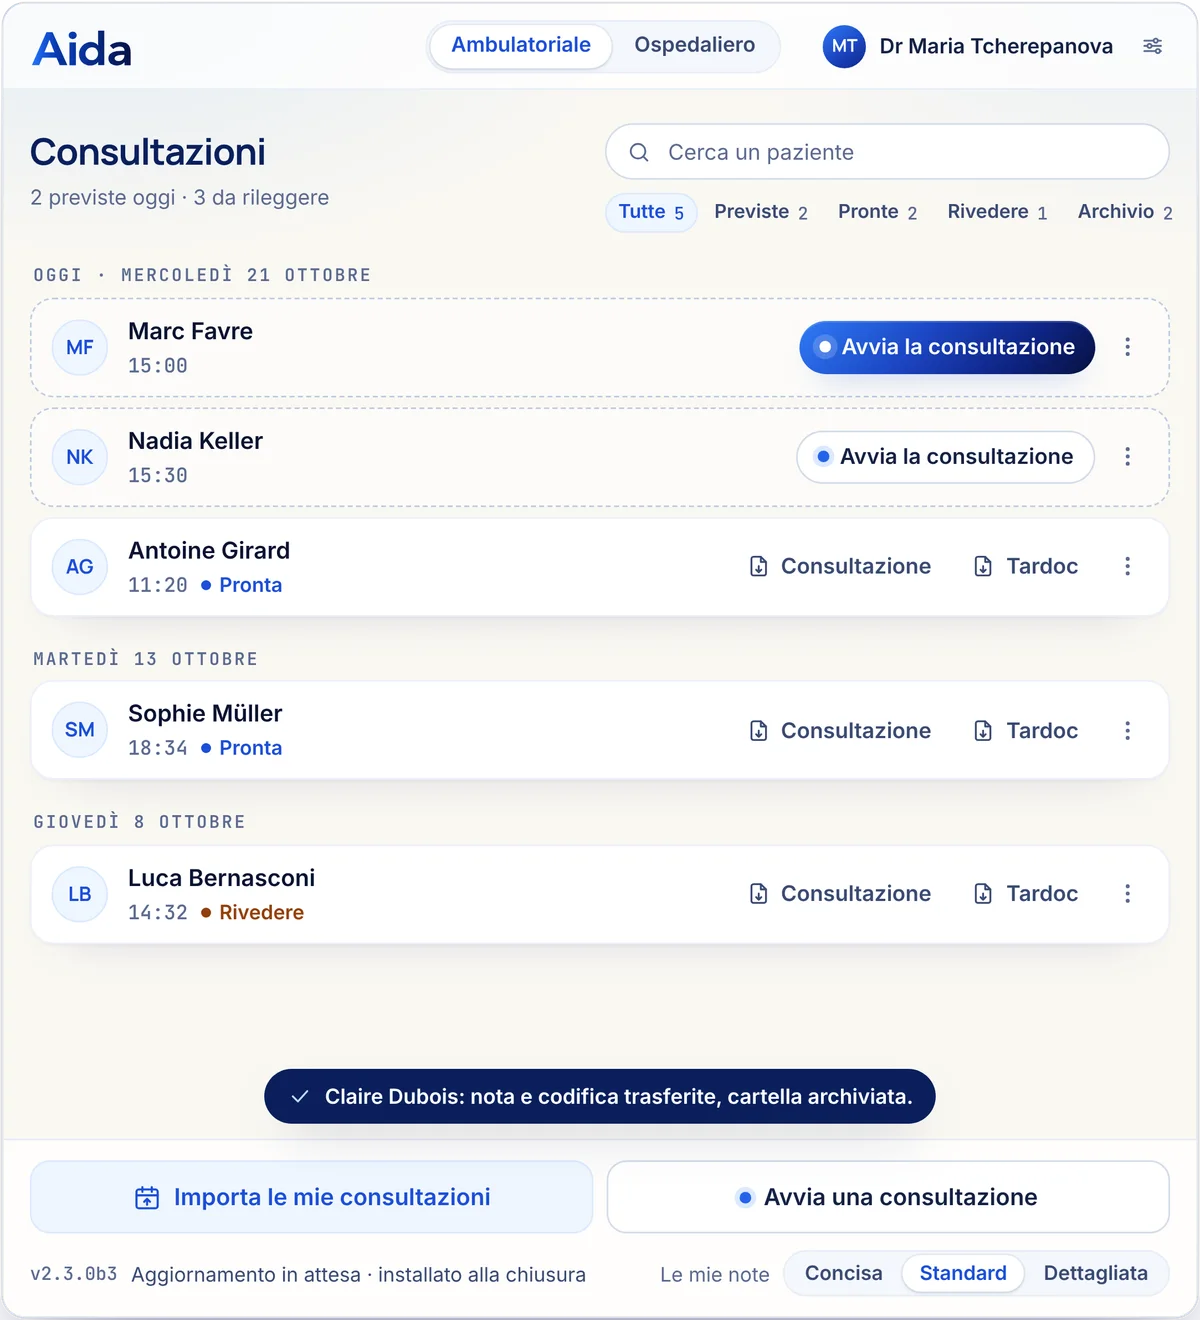
Task: Open the settings sliders icon beside doctor name
Action: (1152, 46)
